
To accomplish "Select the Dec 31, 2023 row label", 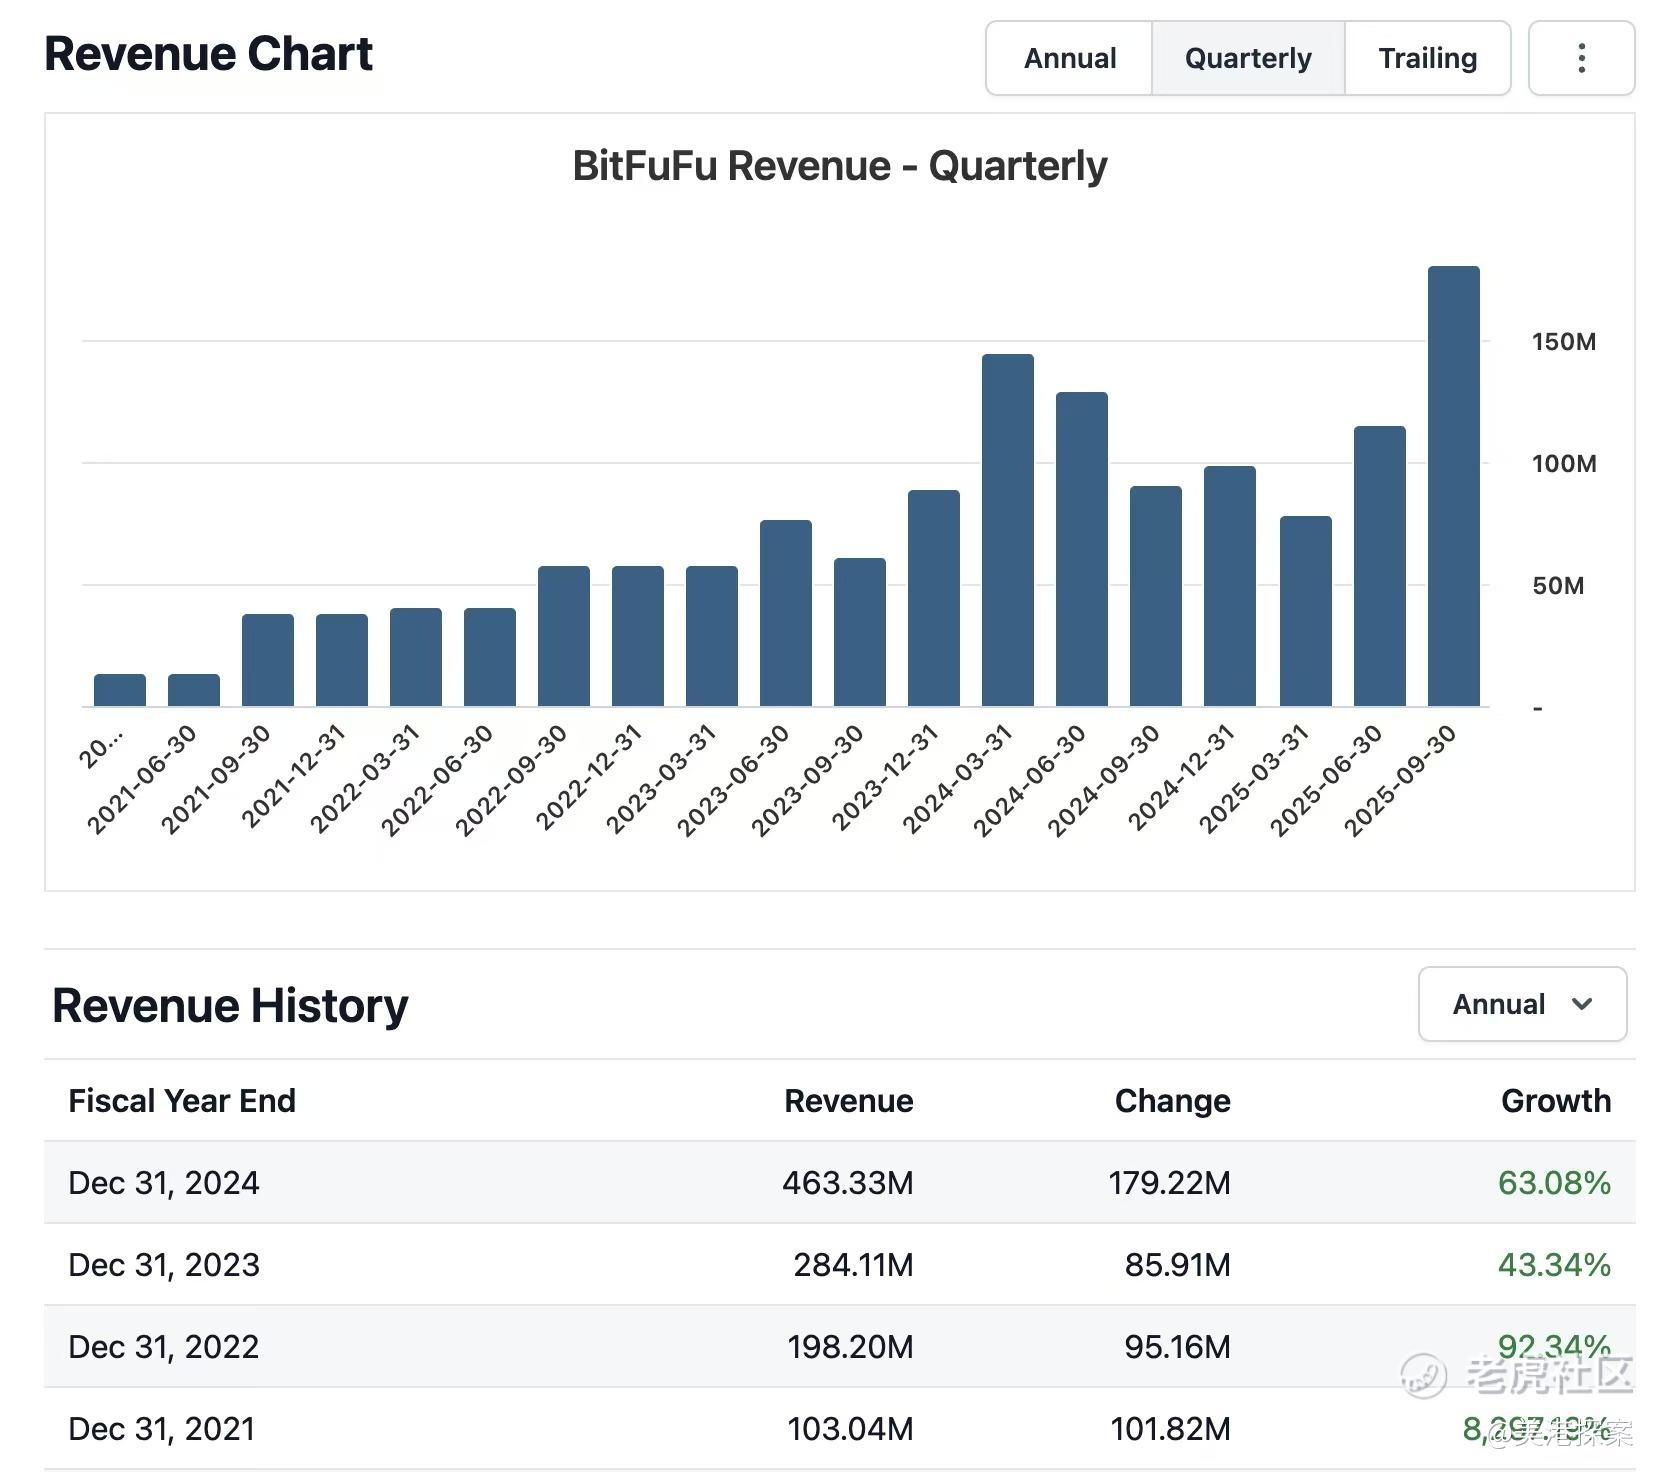I will [x=163, y=1265].
